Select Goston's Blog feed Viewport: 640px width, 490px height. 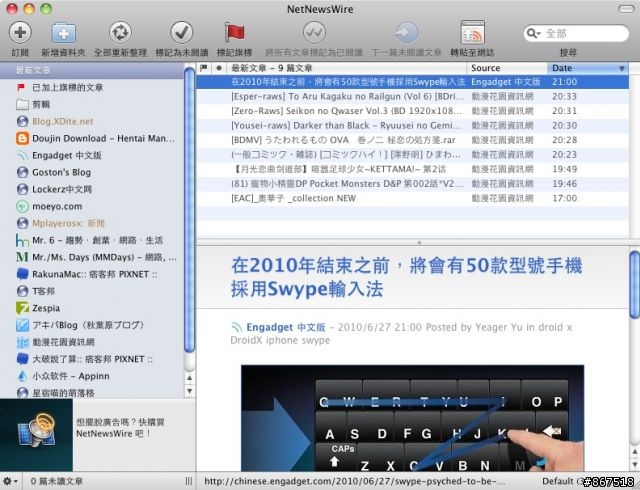[x=61, y=172]
